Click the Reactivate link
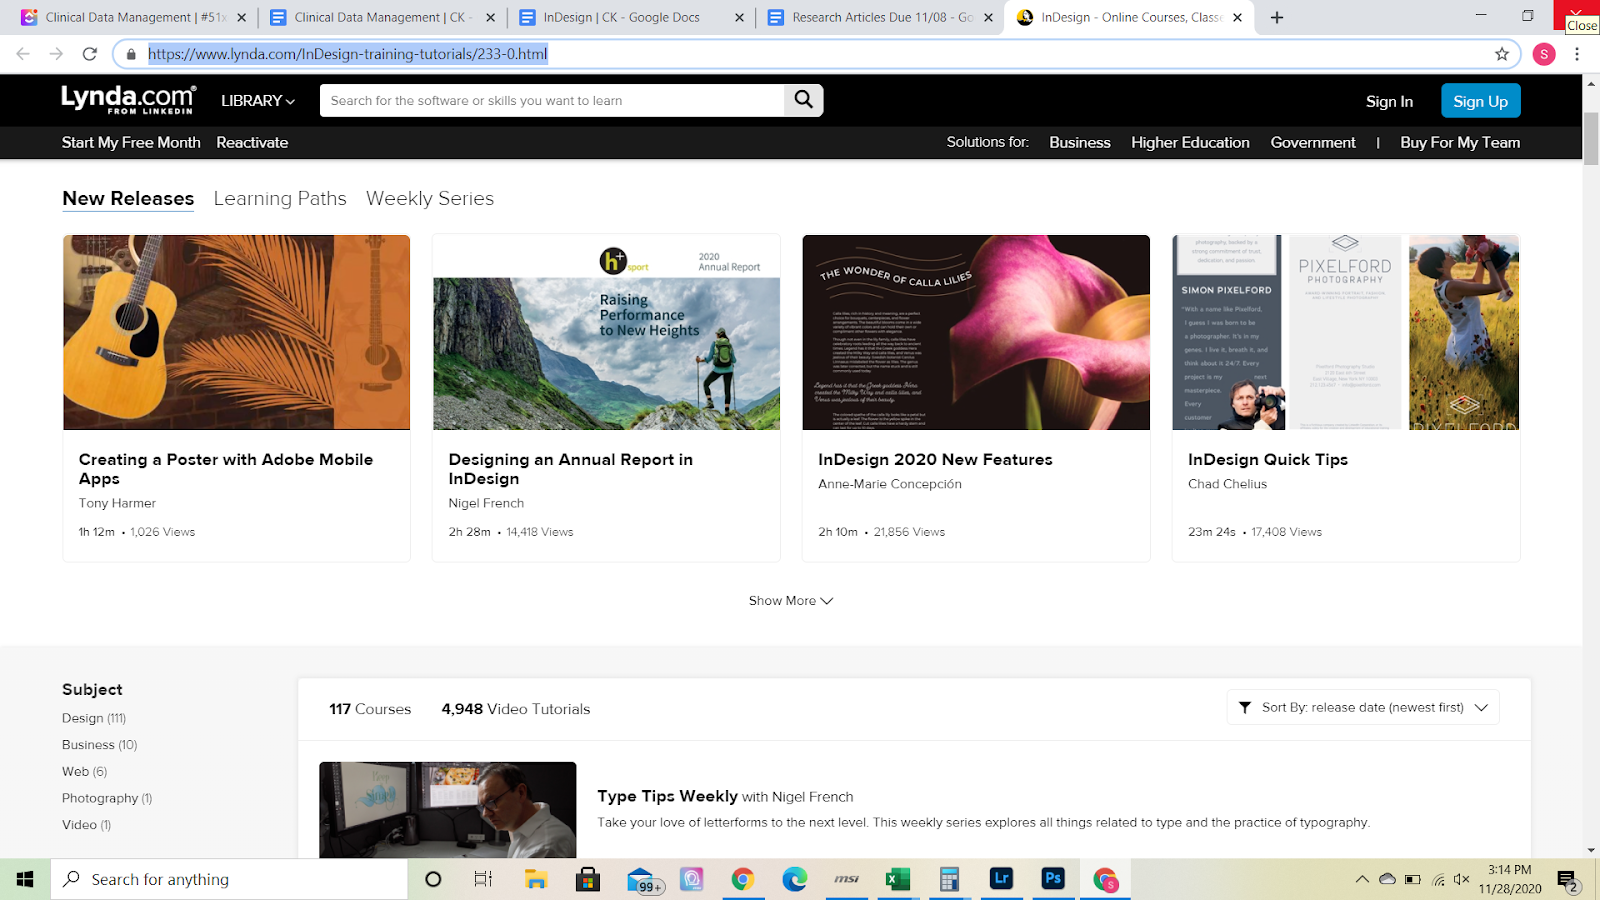 coord(252,142)
